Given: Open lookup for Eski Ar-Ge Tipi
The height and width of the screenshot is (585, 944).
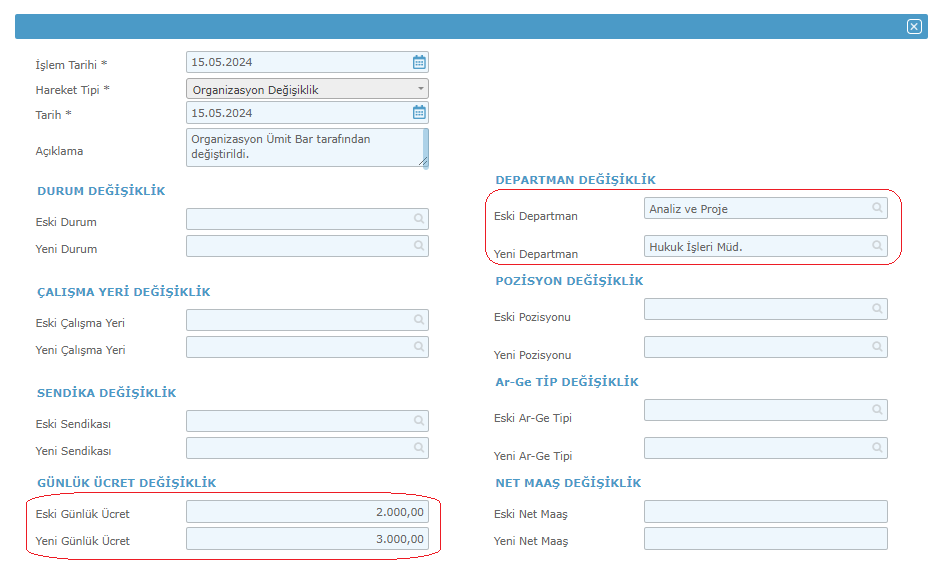Looking at the screenshot, I should point(877,410).
